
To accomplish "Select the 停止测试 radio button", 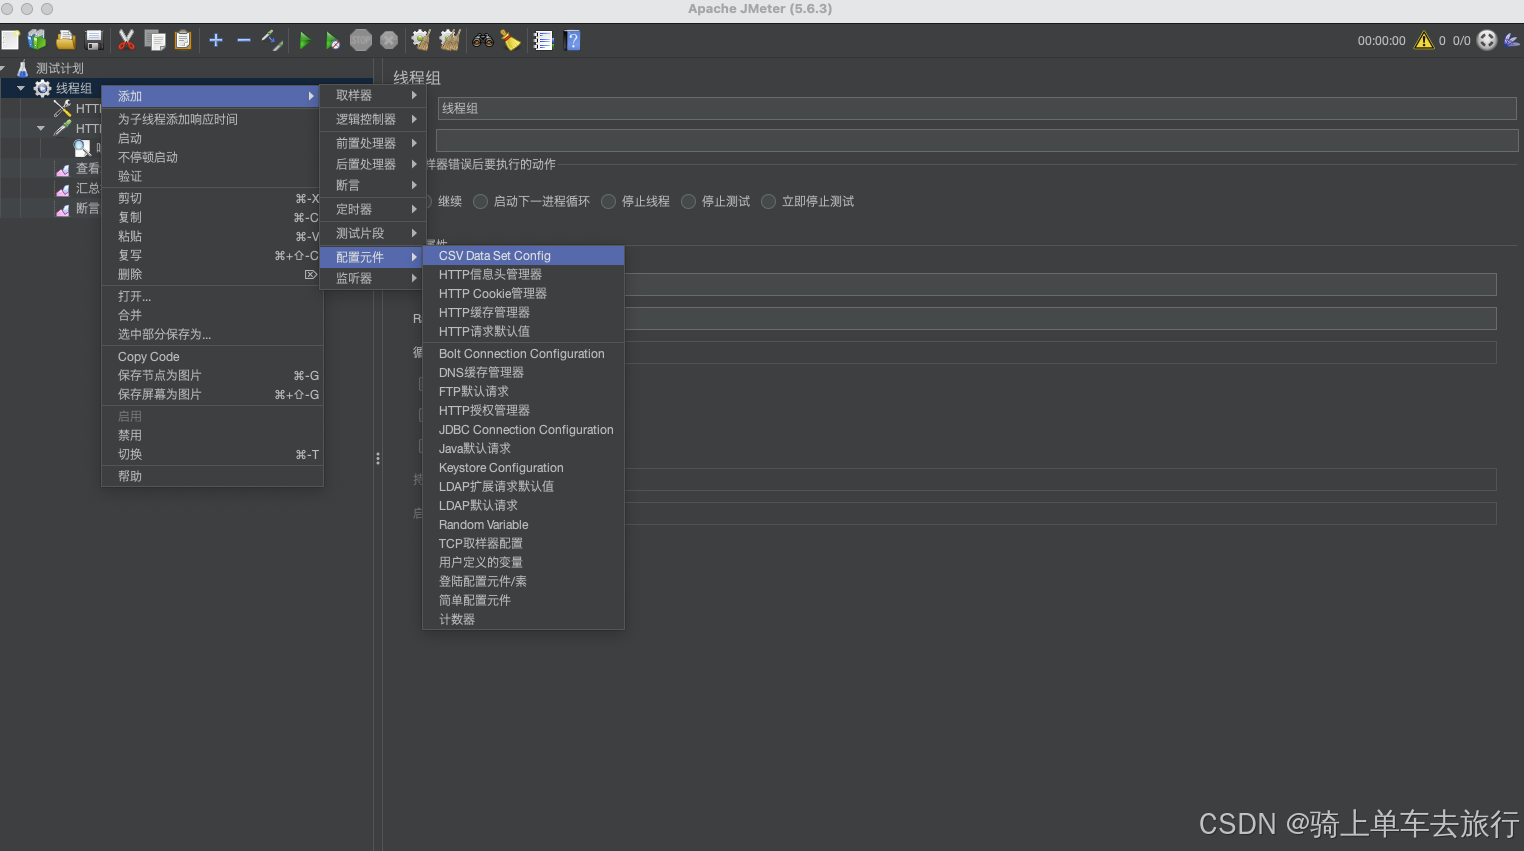I will 688,201.
